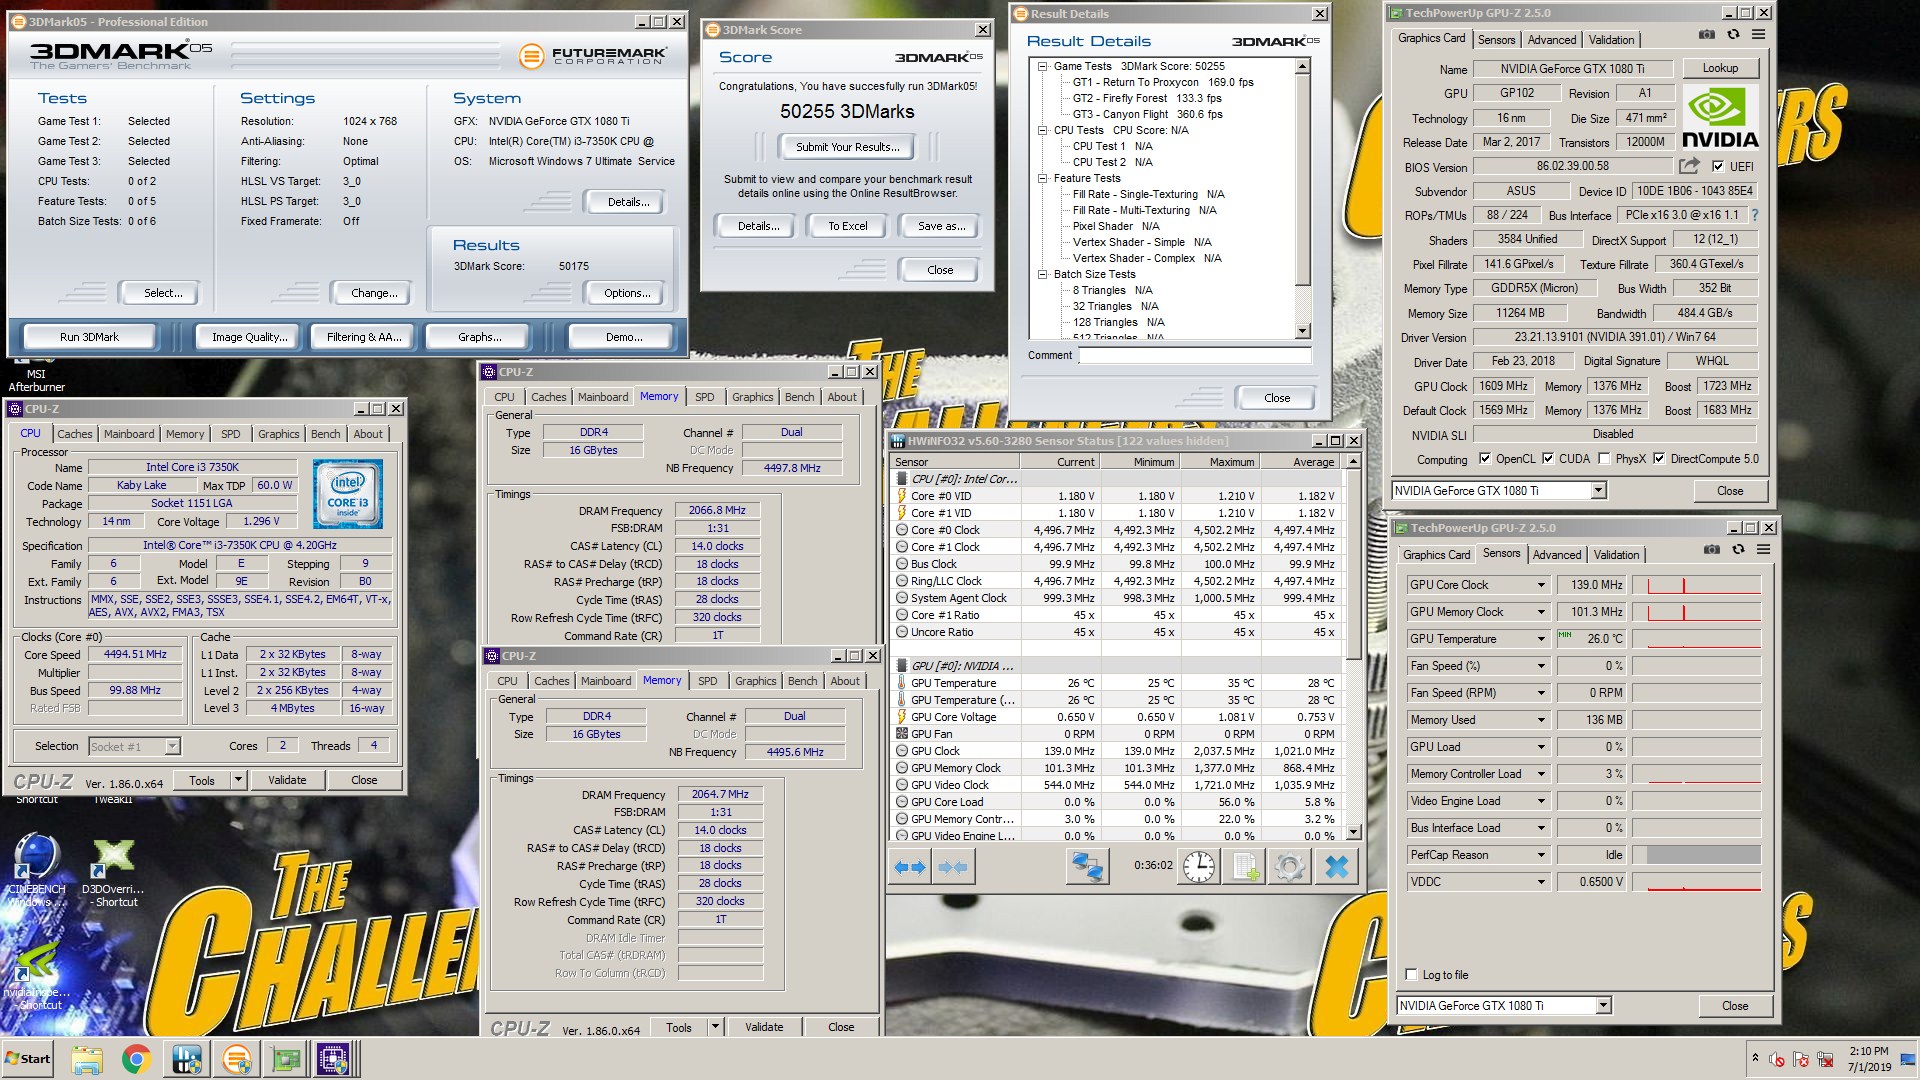Viewport: 1920px width, 1080px height.
Task: Collapse the Feature Tests tree node
Action: point(1042,178)
